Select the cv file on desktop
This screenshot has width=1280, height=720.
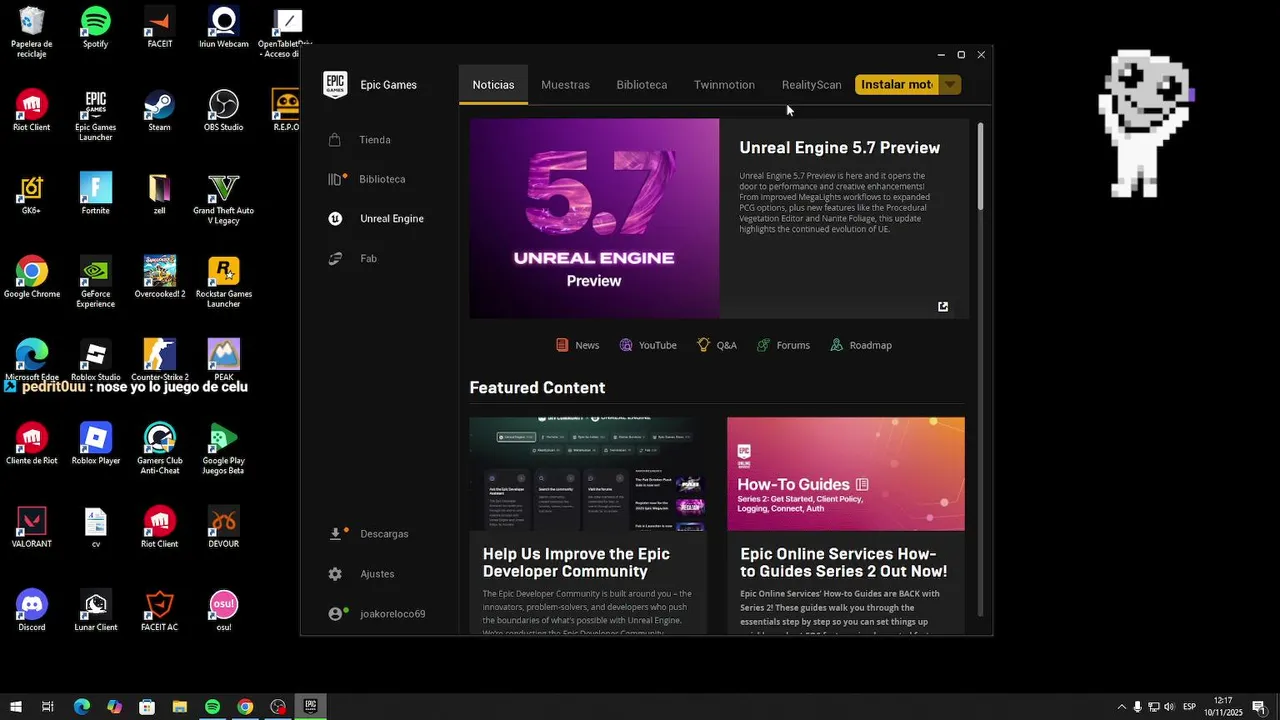95,527
